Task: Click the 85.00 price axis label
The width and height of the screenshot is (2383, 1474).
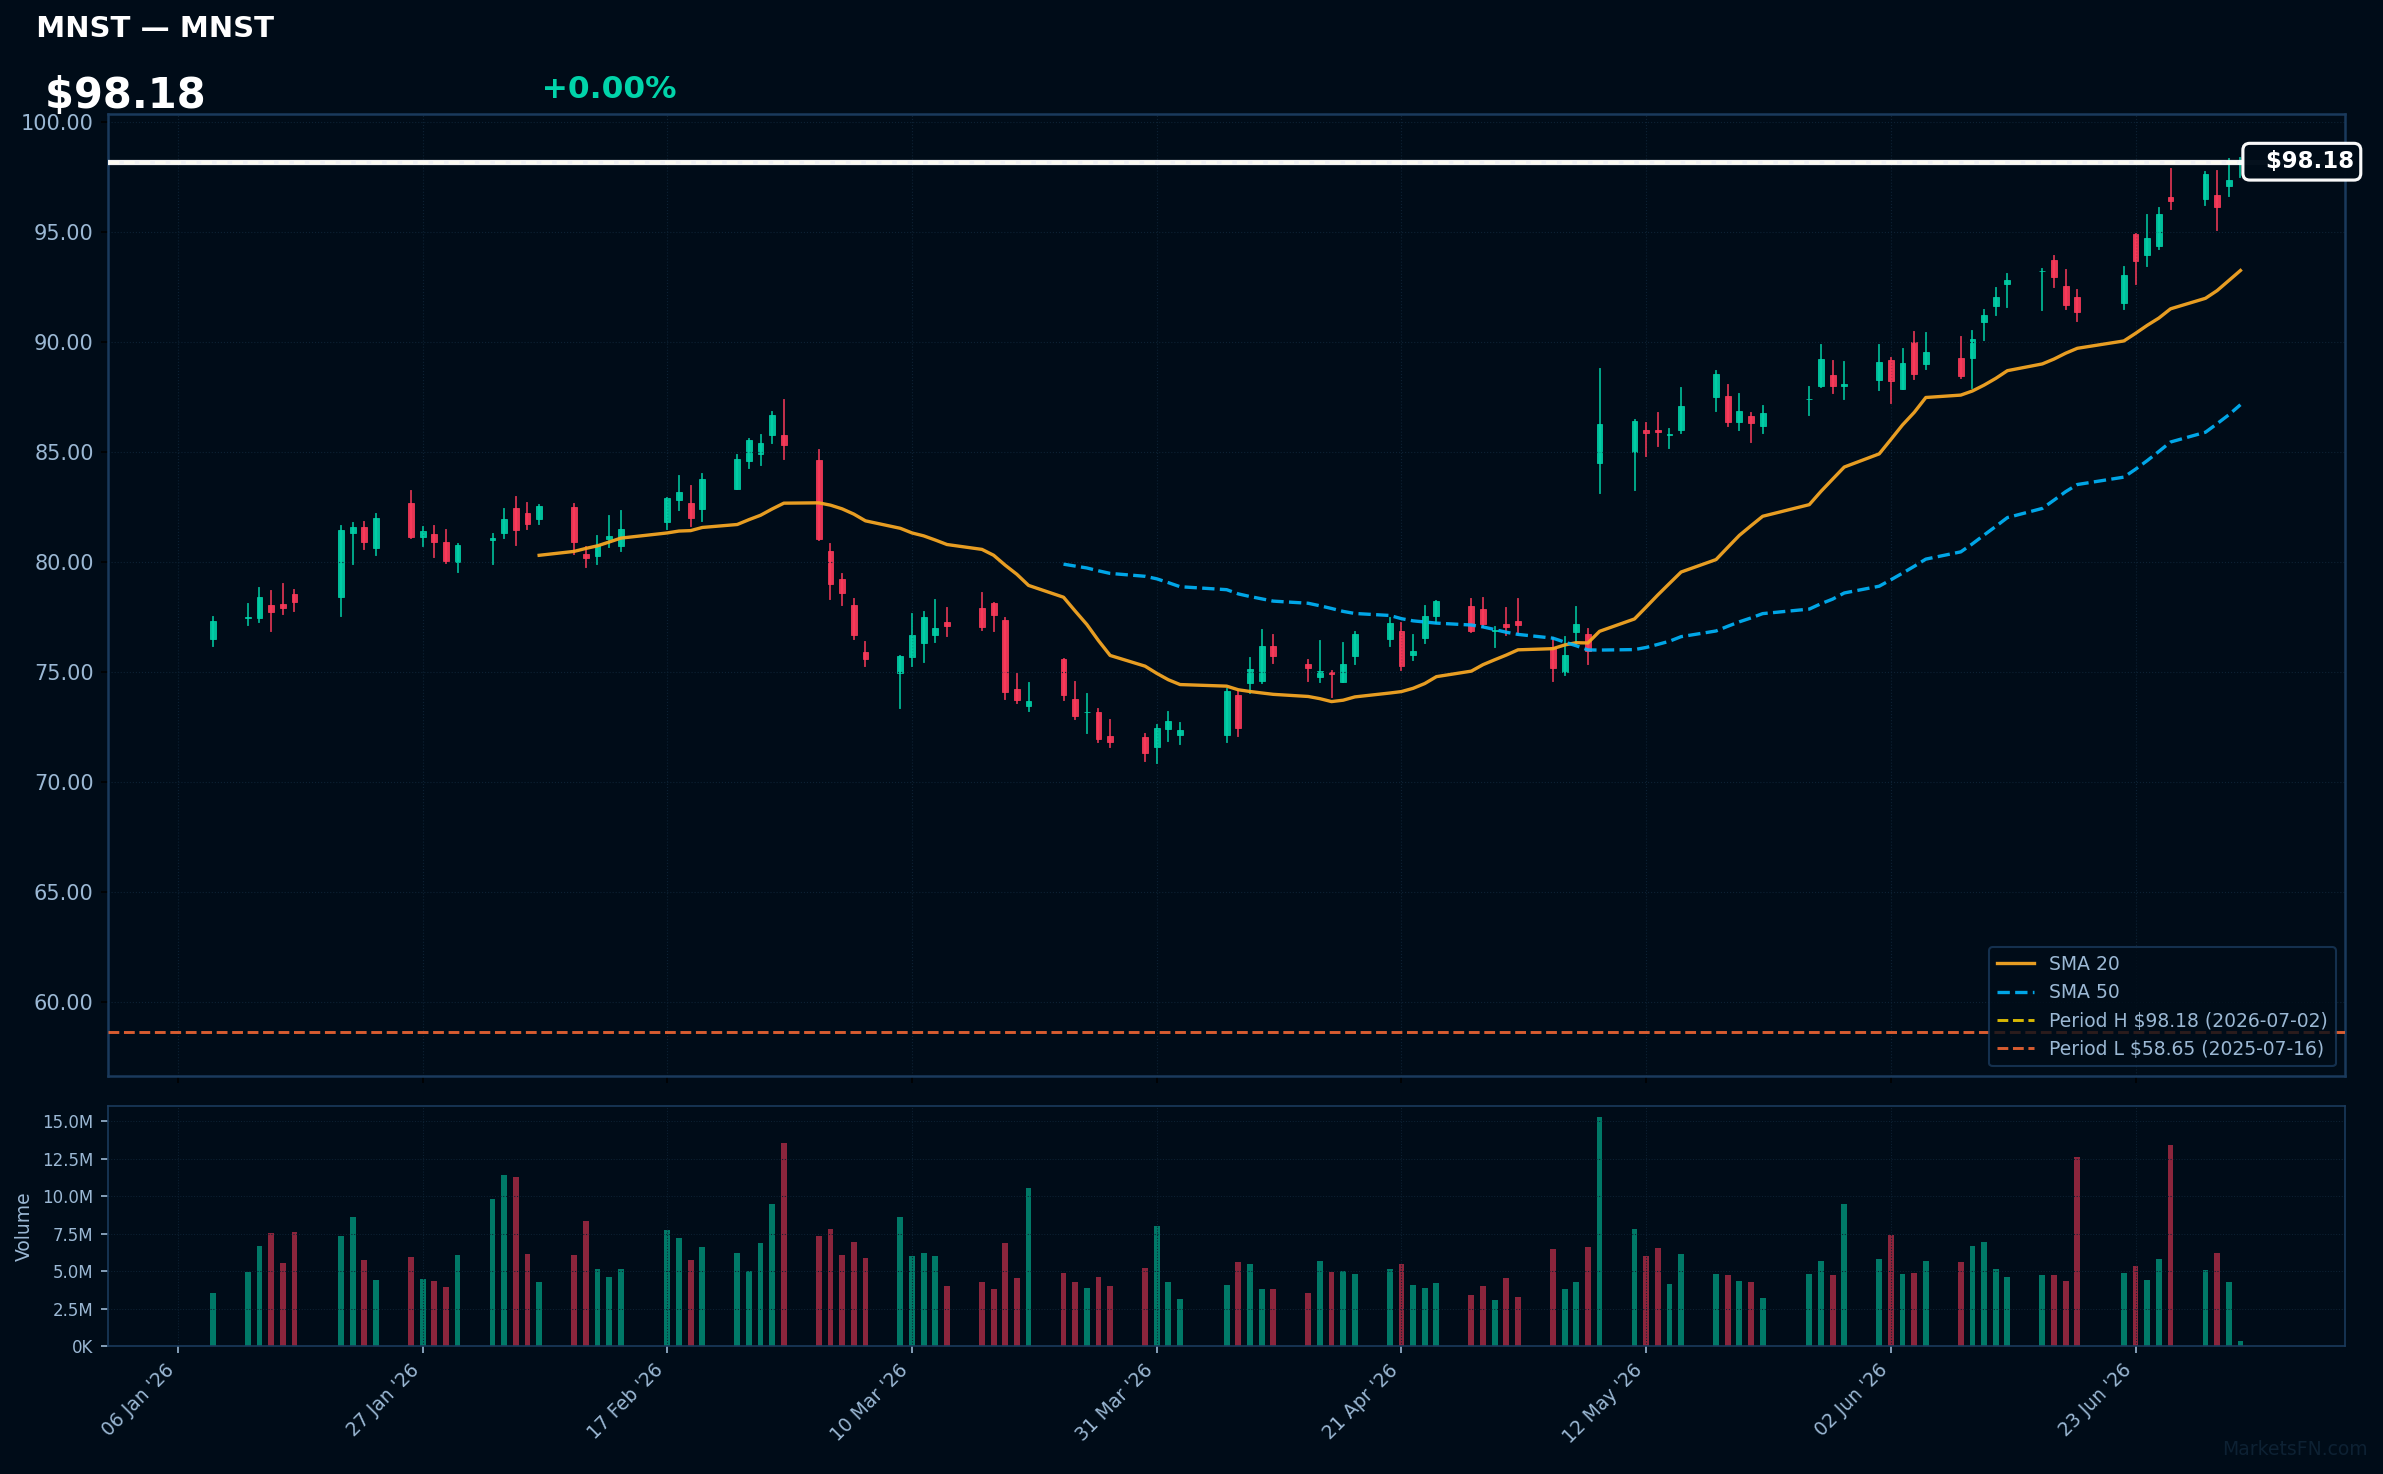Action: click(x=63, y=453)
